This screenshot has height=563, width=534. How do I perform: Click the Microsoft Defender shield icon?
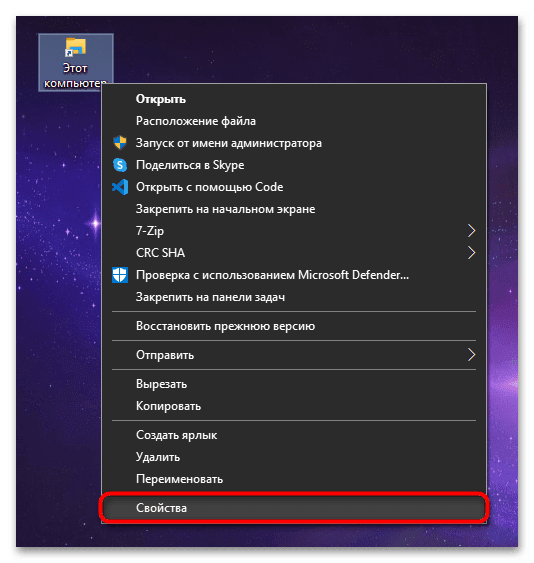(x=120, y=275)
